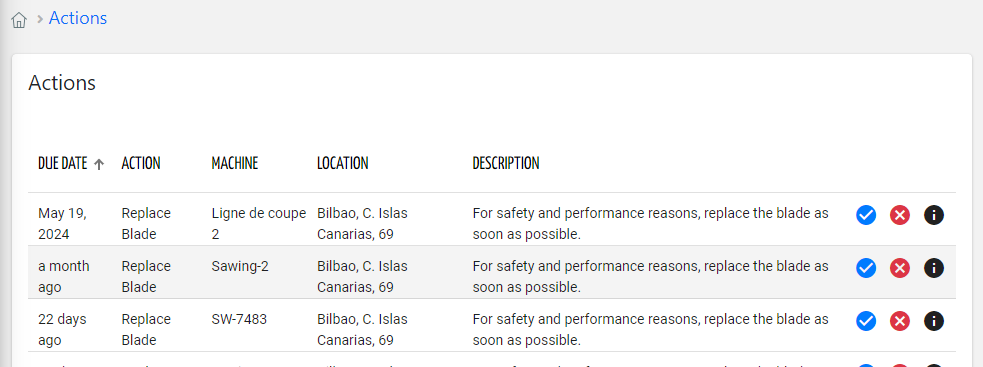Image resolution: width=983 pixels, height=367 pixels.
Task: Sort table by Due Date column header
Action: tap(63, 164)
